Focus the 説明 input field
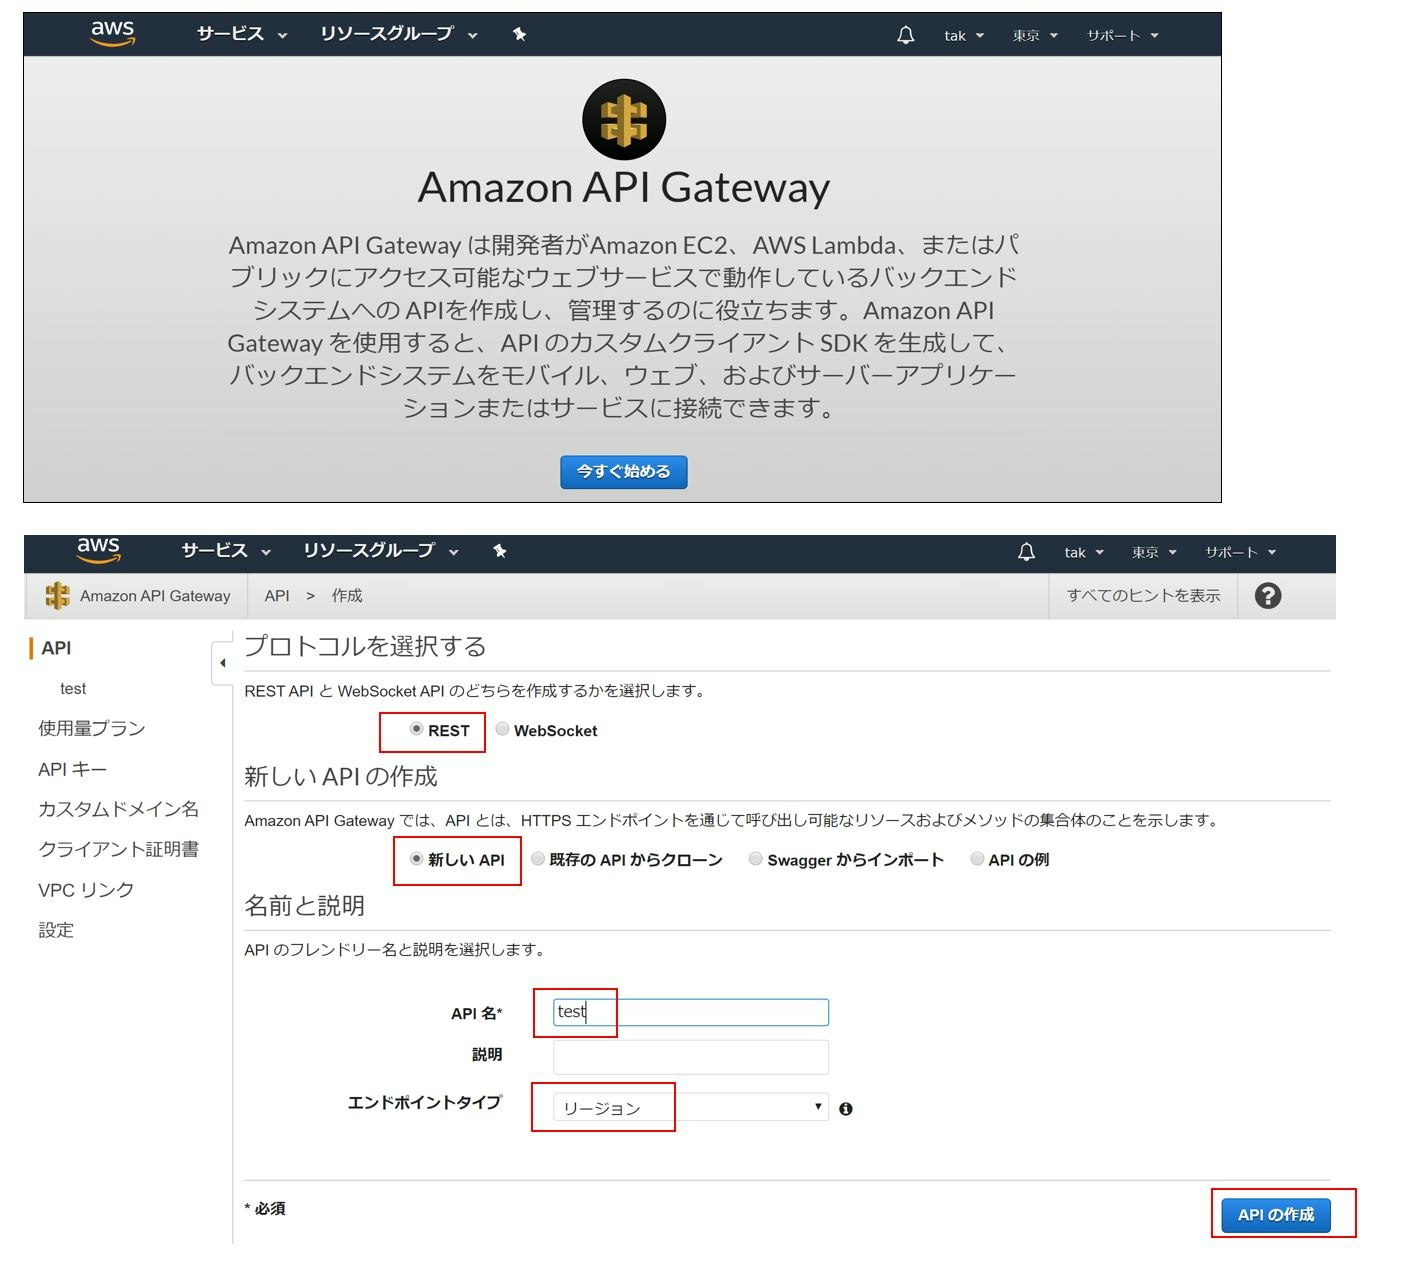Screen dimensions: 1422x1263 690,1057
